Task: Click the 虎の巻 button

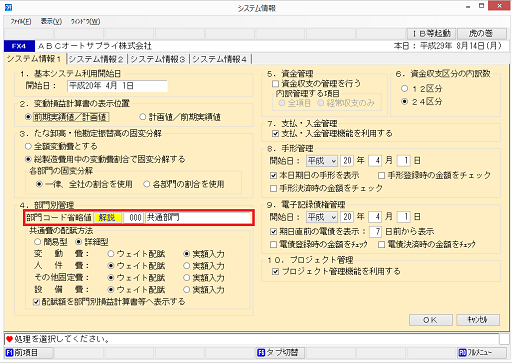Action: (481, 34)
